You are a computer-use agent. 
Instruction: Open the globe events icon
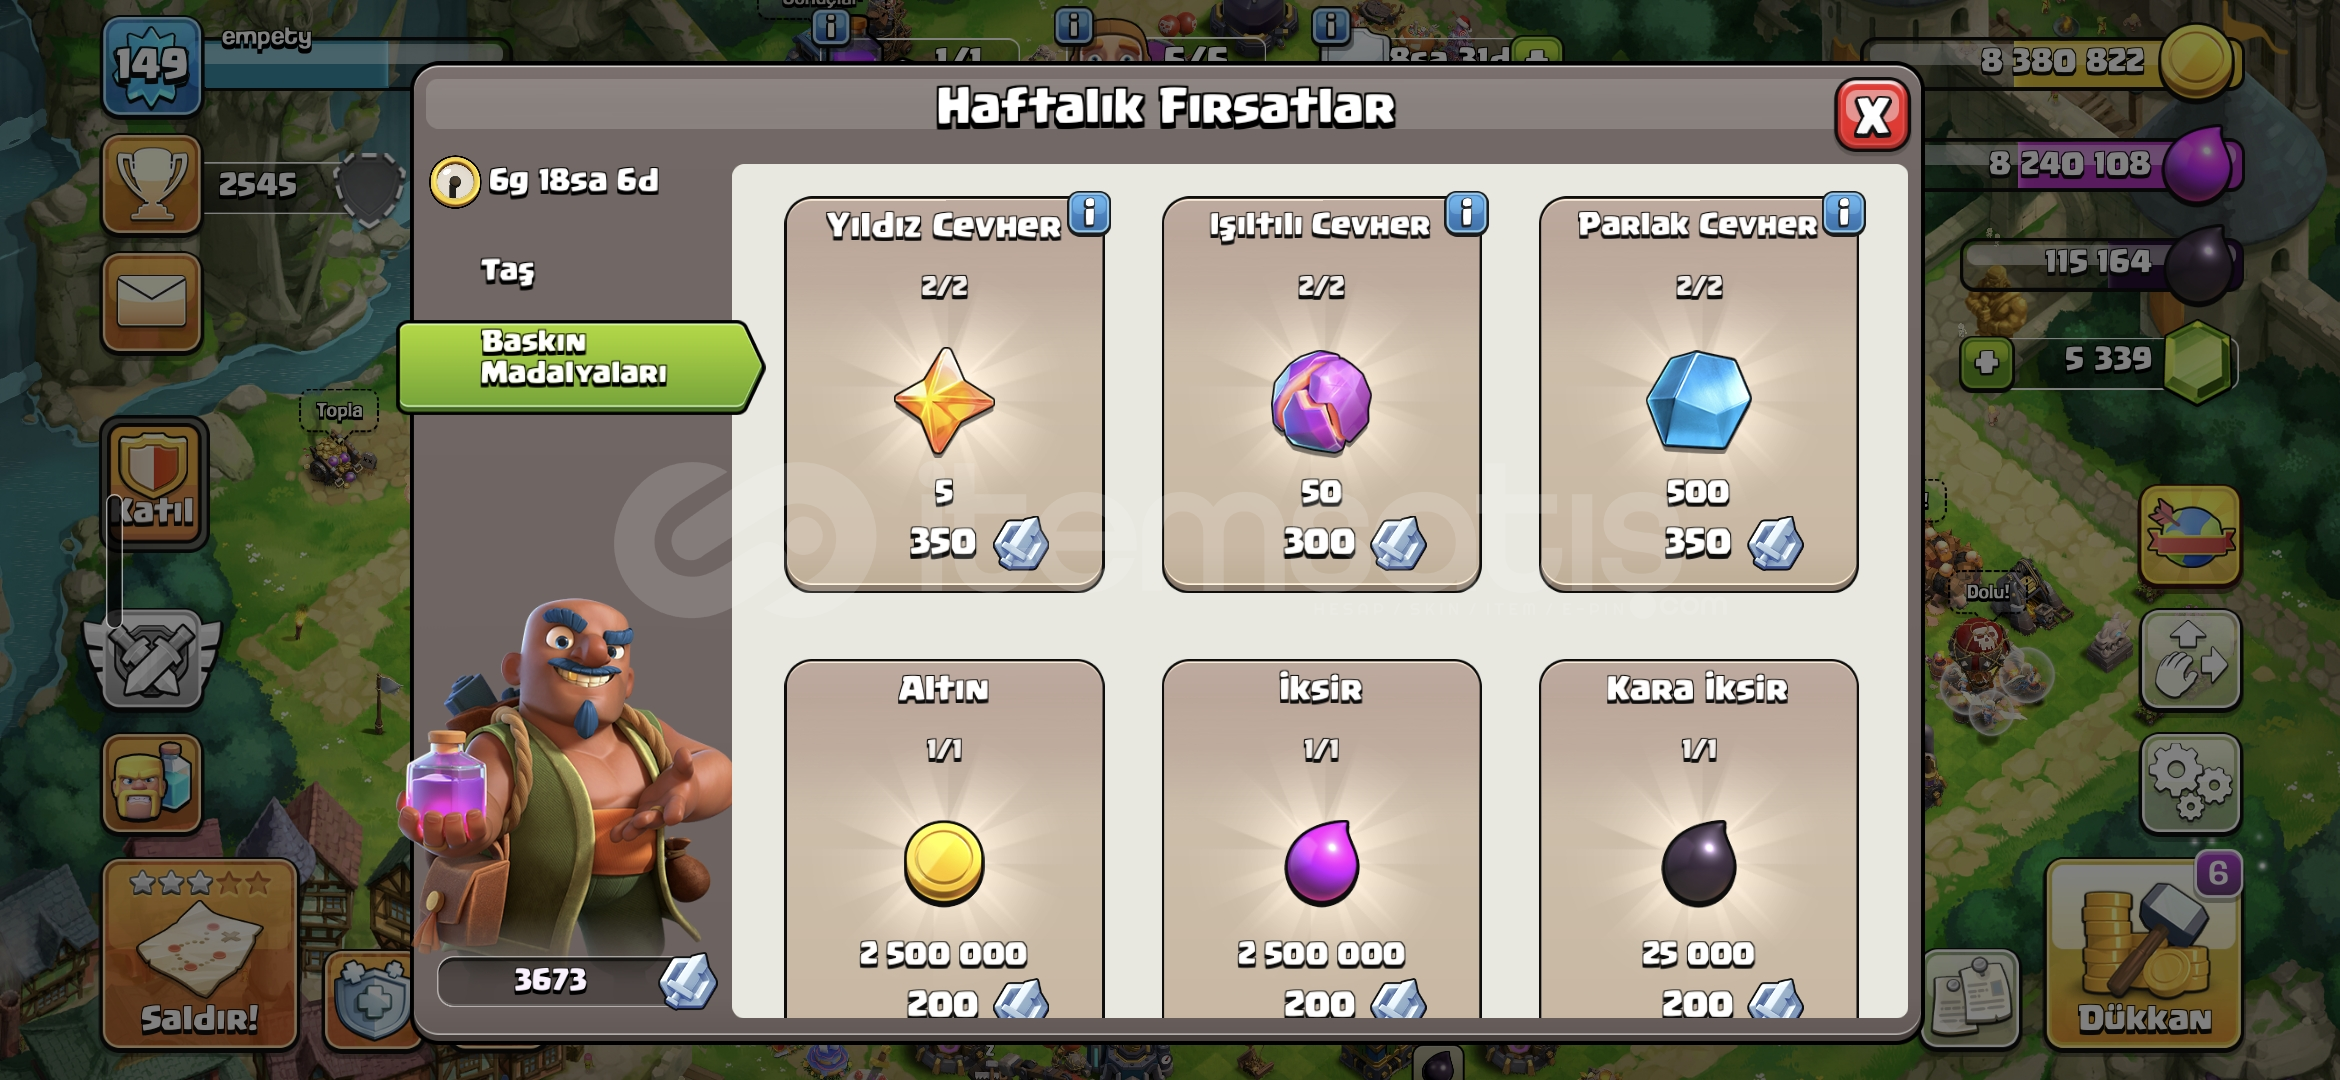2190,536
